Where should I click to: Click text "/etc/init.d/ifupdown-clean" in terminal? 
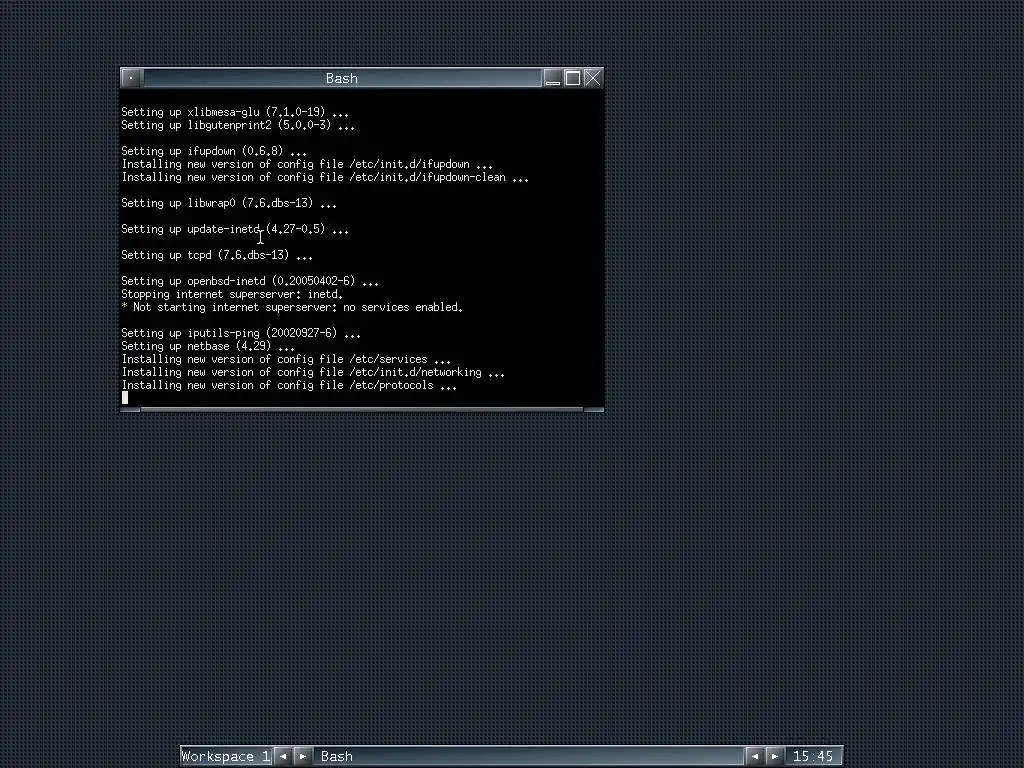coord(427,178)
